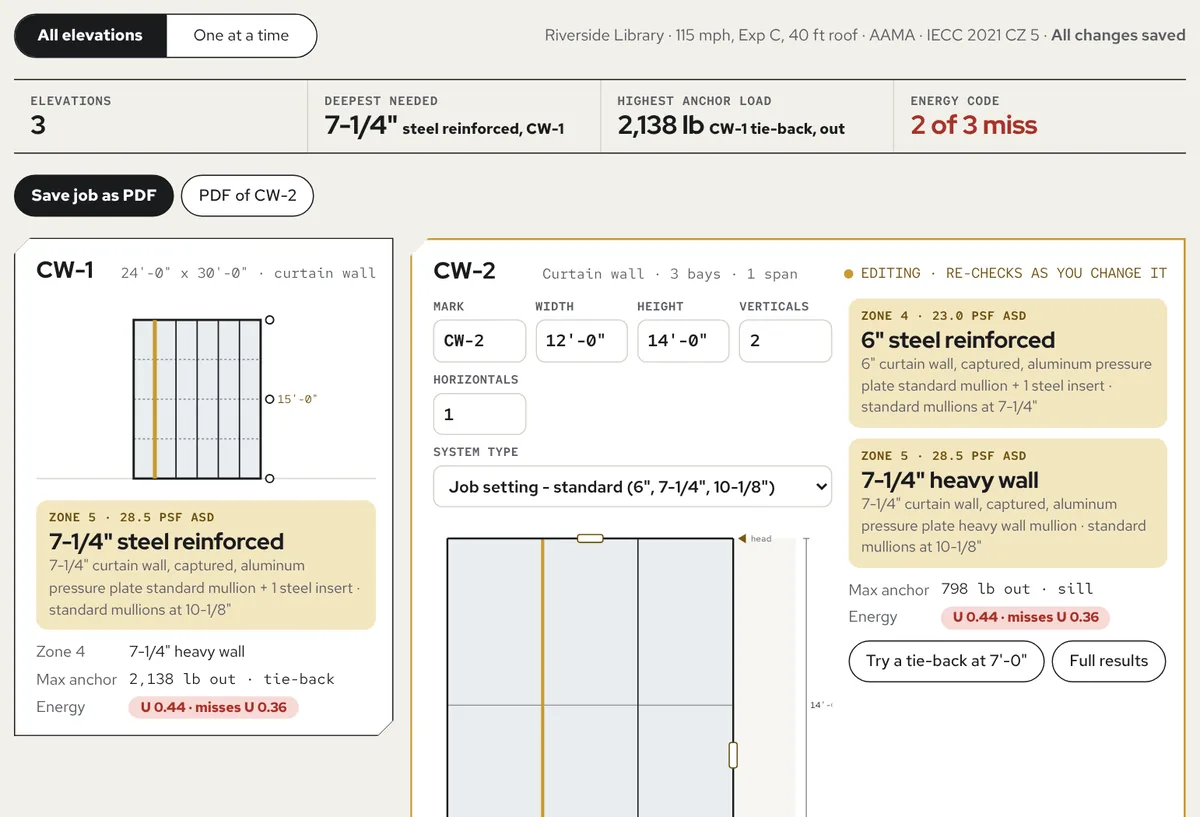The image size is (1200, 817).
Task: Click the amber editing status dot
Action: click(849, 274)
